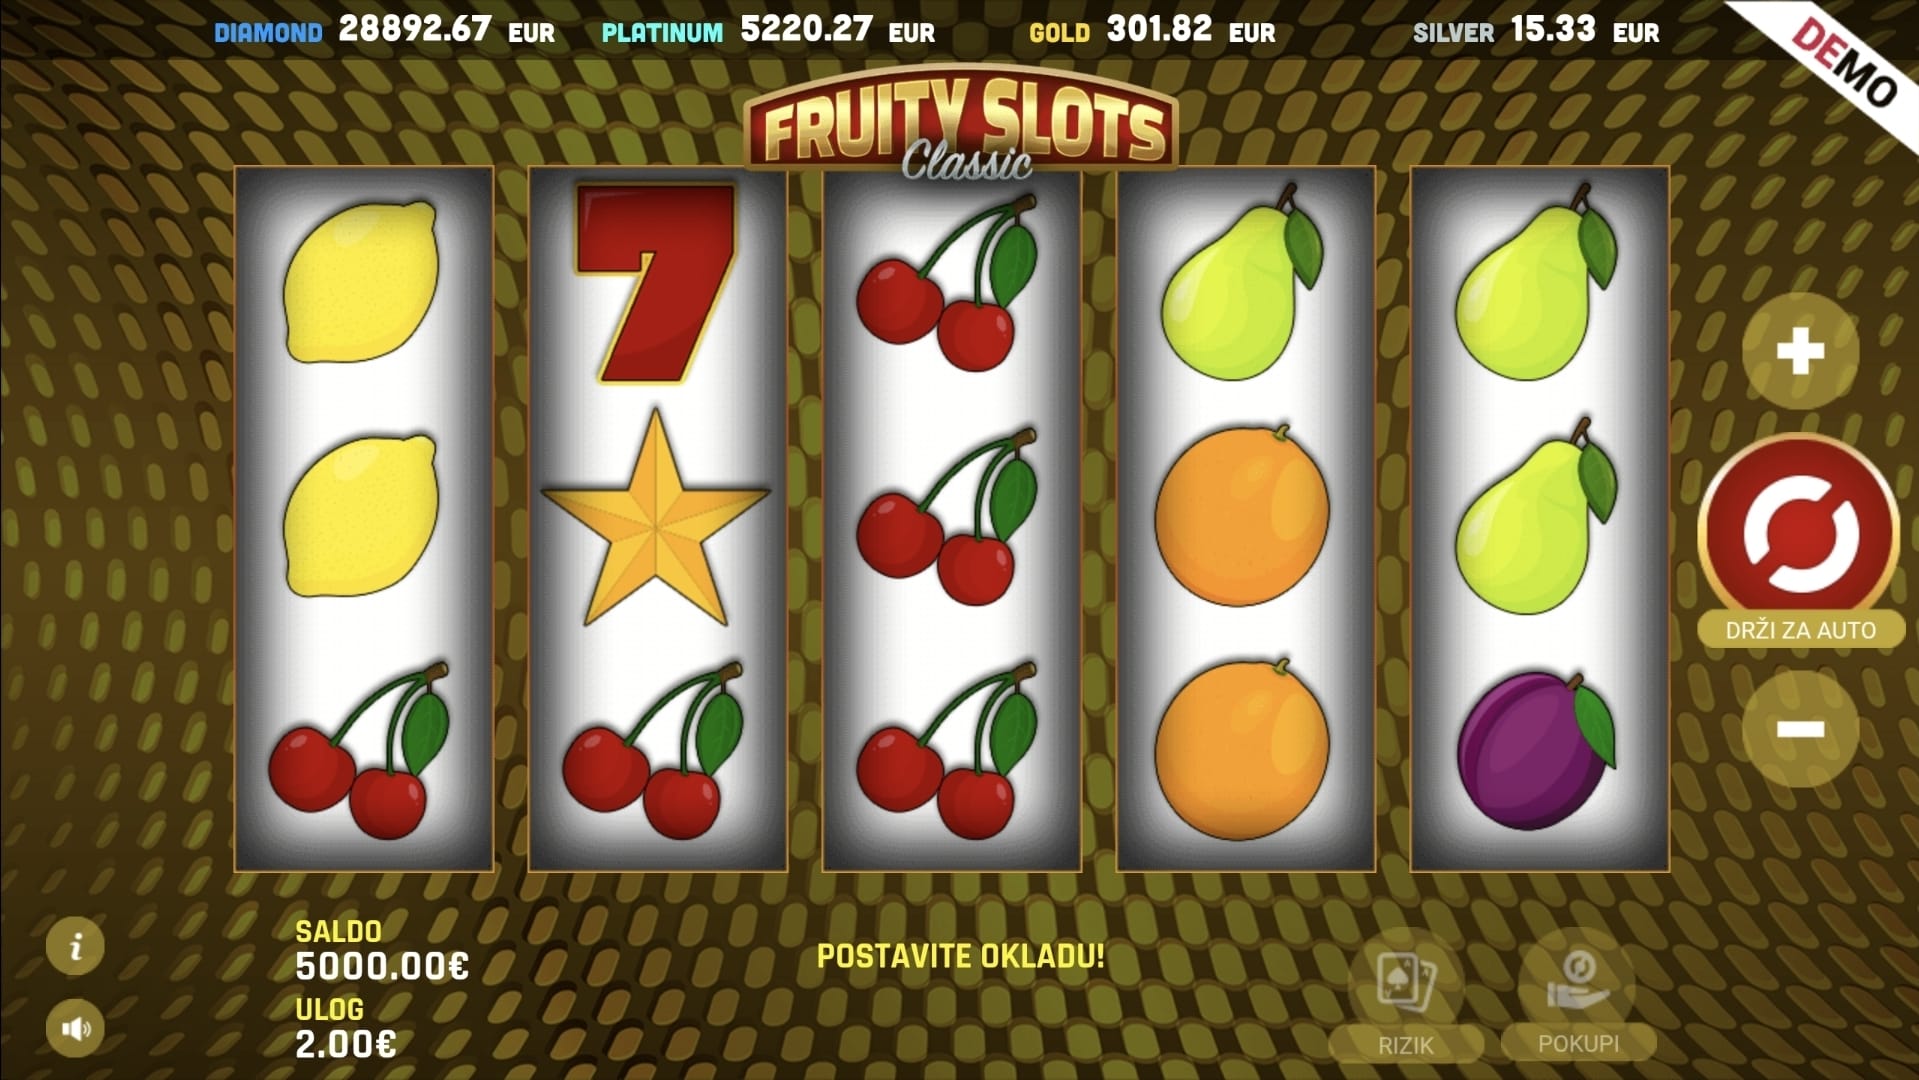
Task: Mute sound with the speaker icon
Action: (x=76, y=1028)
